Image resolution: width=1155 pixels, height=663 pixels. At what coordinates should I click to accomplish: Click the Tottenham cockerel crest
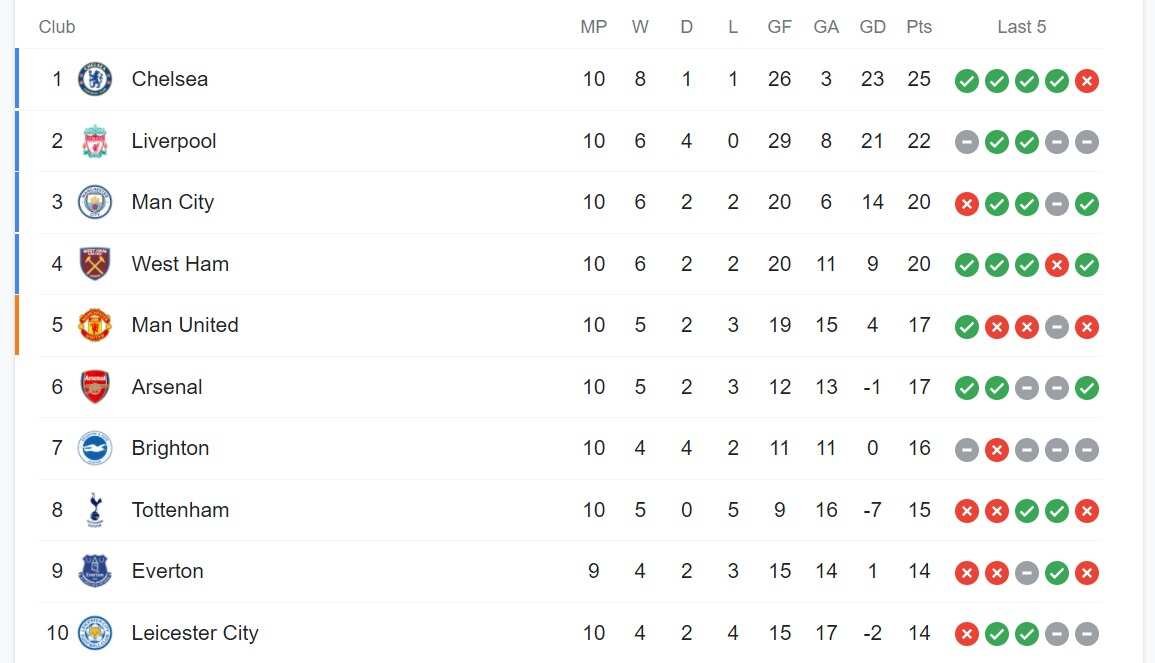94,510
